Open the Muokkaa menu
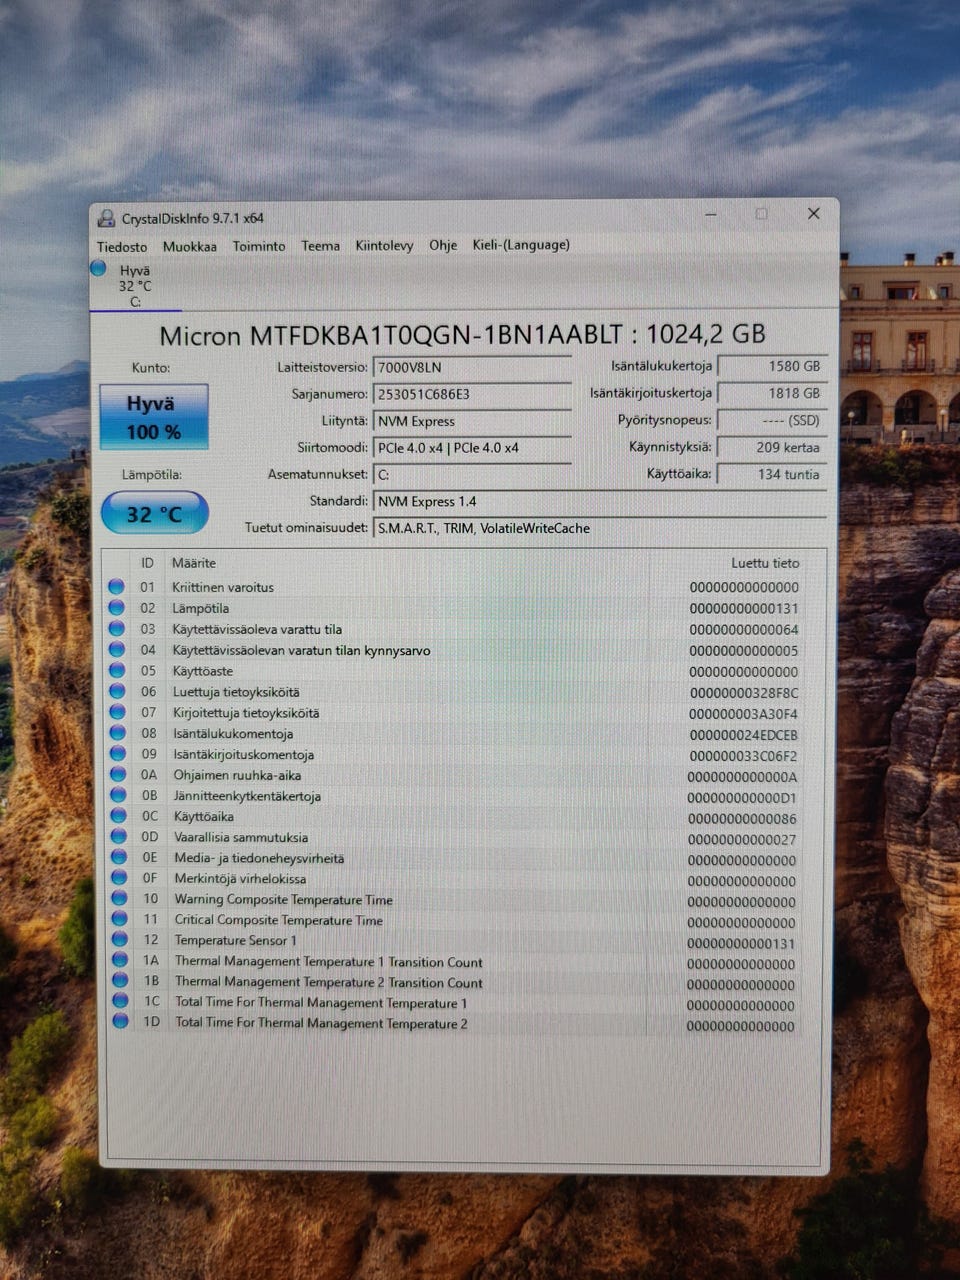This screenshot has width=960, height=1280. [x=190, y=247]
